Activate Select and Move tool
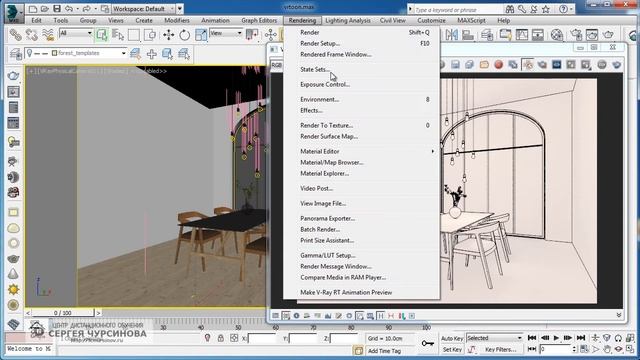Viewport: 640px width, 360px height. (x=168, y=35)
